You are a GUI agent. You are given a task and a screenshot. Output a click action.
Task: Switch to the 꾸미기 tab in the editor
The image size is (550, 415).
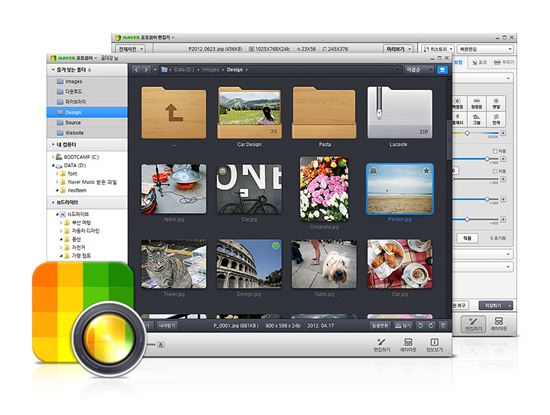(x=504, y=62)
